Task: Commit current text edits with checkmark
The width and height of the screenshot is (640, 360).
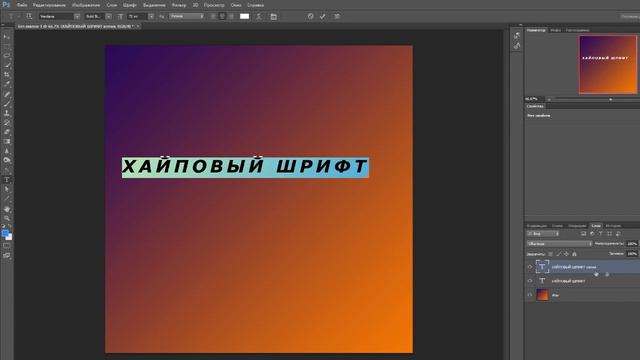Action: point(322,16)
